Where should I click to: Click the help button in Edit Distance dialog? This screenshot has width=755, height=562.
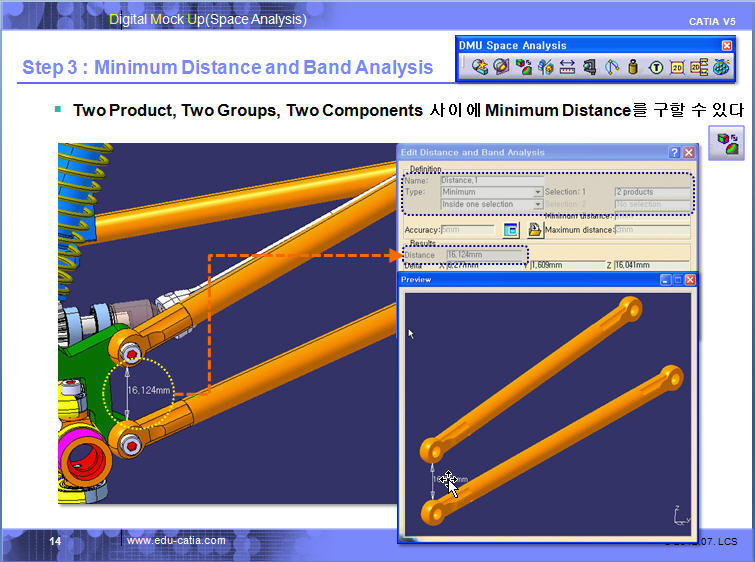pos(674,152)
